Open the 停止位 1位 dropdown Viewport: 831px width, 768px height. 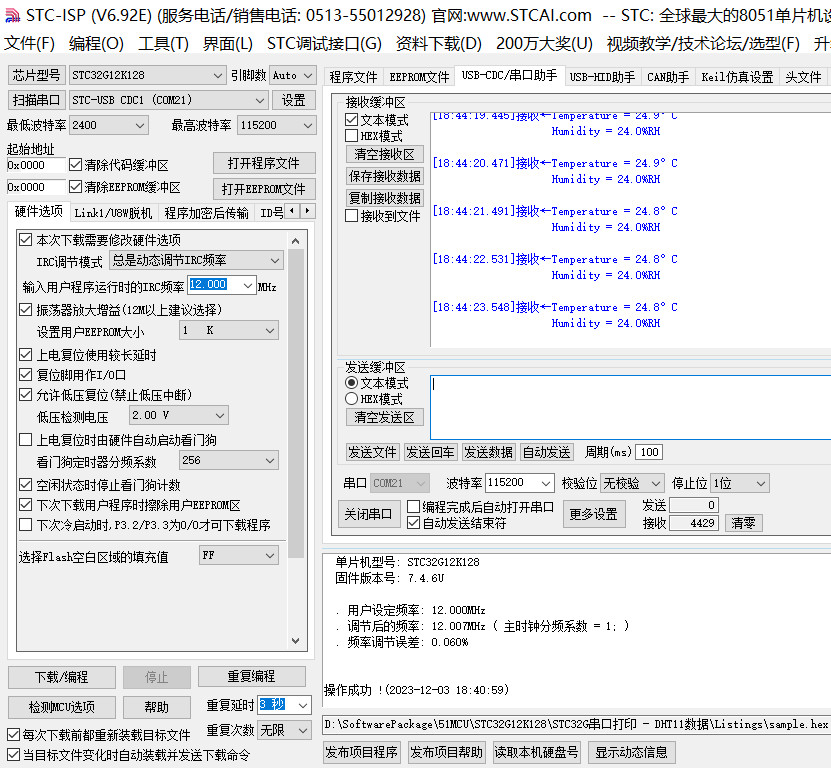740,483
